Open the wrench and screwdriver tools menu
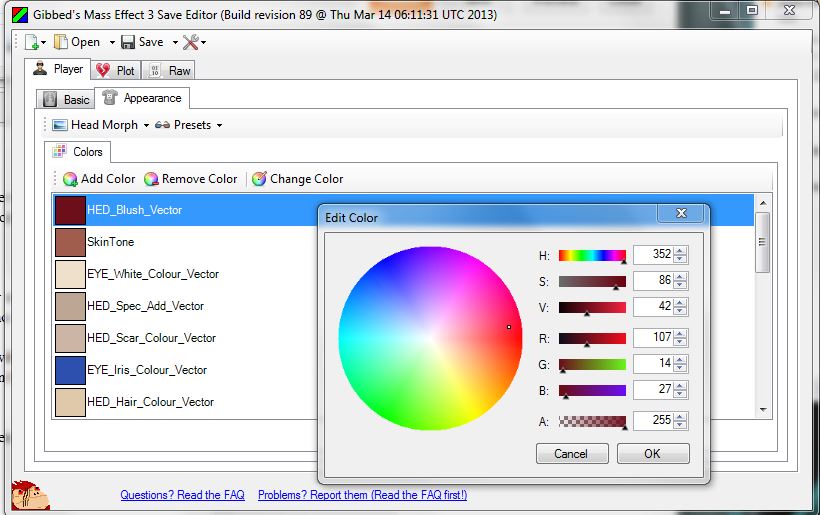820x515 pixels. 194,42
